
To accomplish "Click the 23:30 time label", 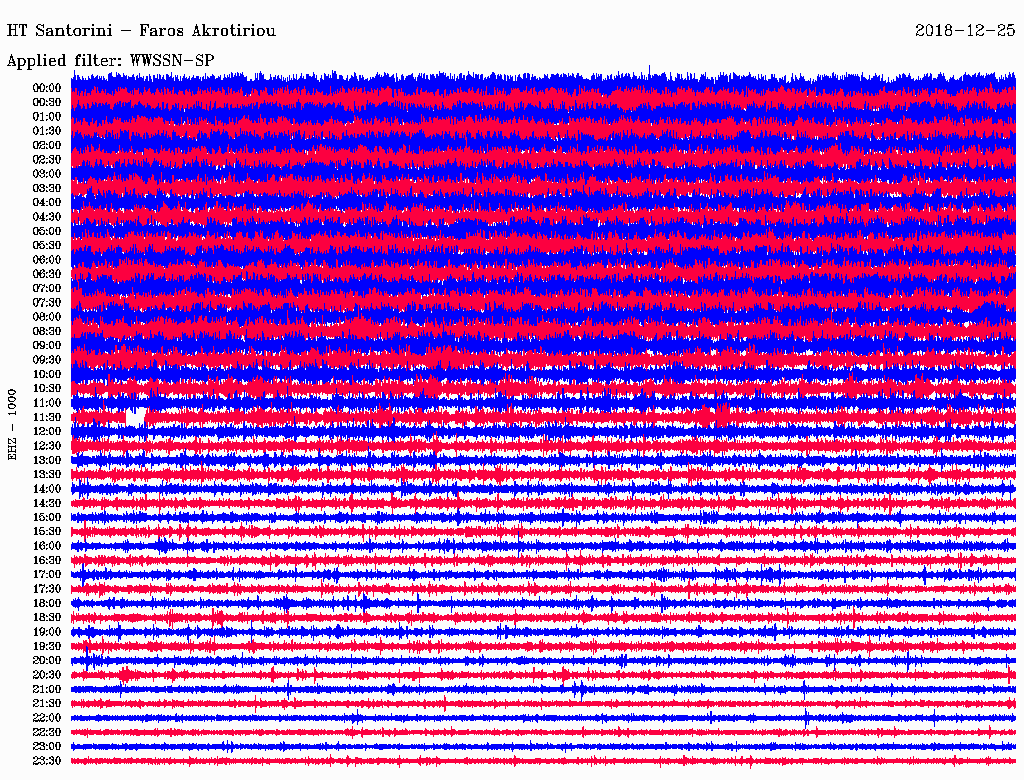I will click(x=47, y=761).
